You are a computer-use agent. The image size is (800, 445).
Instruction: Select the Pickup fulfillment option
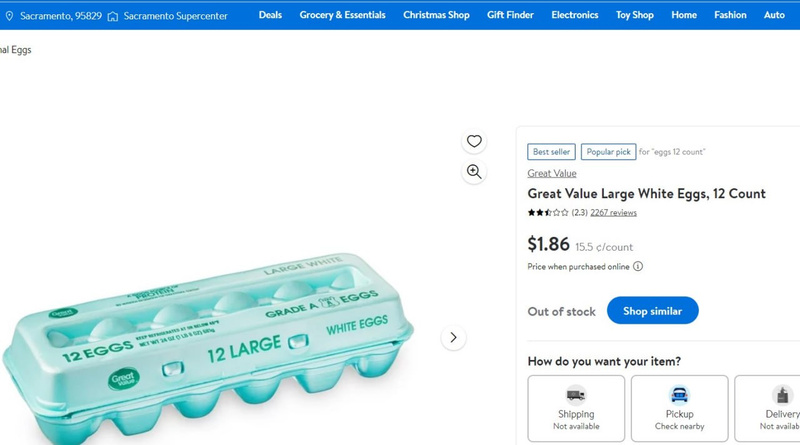pyautogui.click(x=679, y=408)
